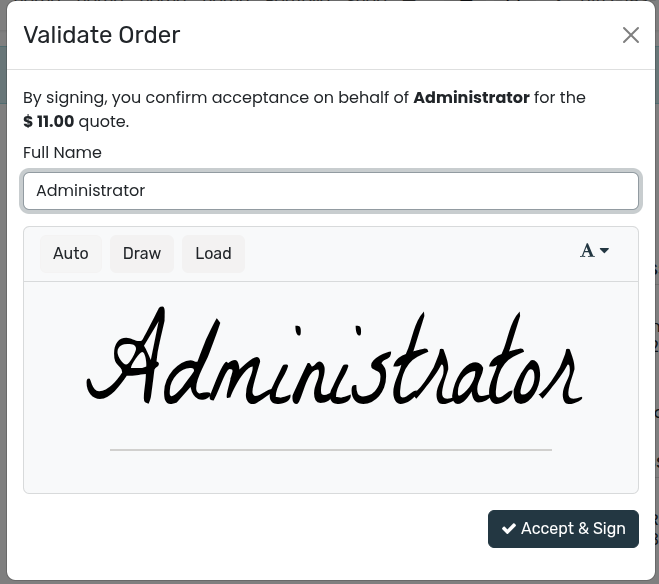
Task: Click empty toolbar space right of Load
Action: tap(400, 254)
